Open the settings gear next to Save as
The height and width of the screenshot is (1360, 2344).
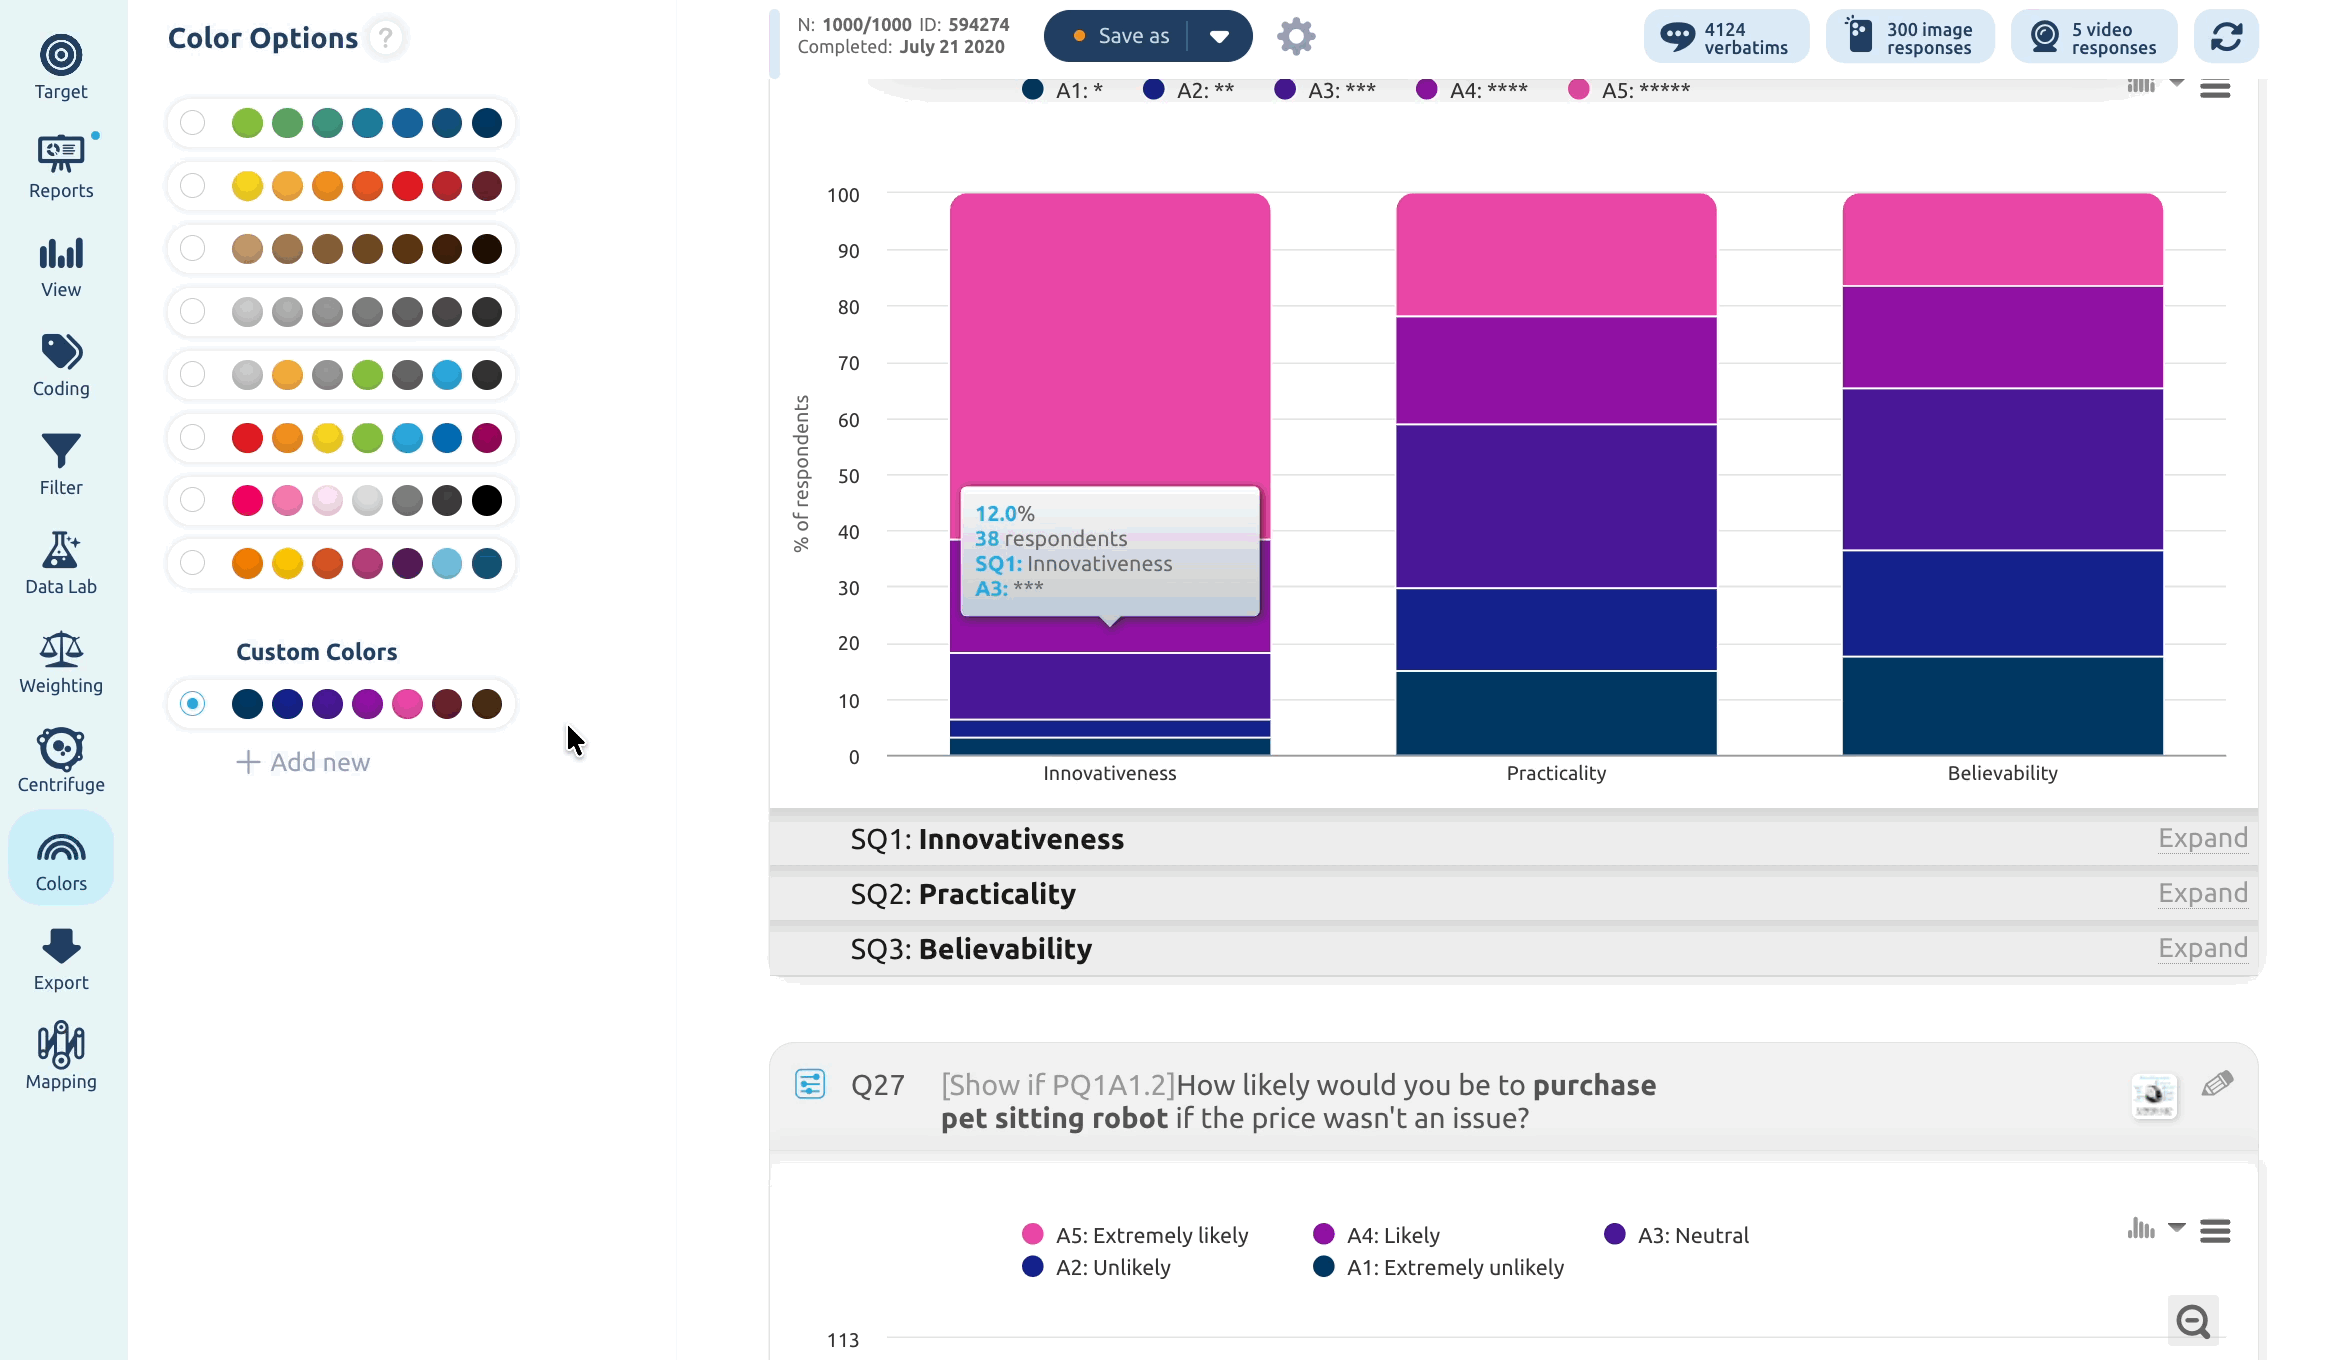coord(1296,37)
